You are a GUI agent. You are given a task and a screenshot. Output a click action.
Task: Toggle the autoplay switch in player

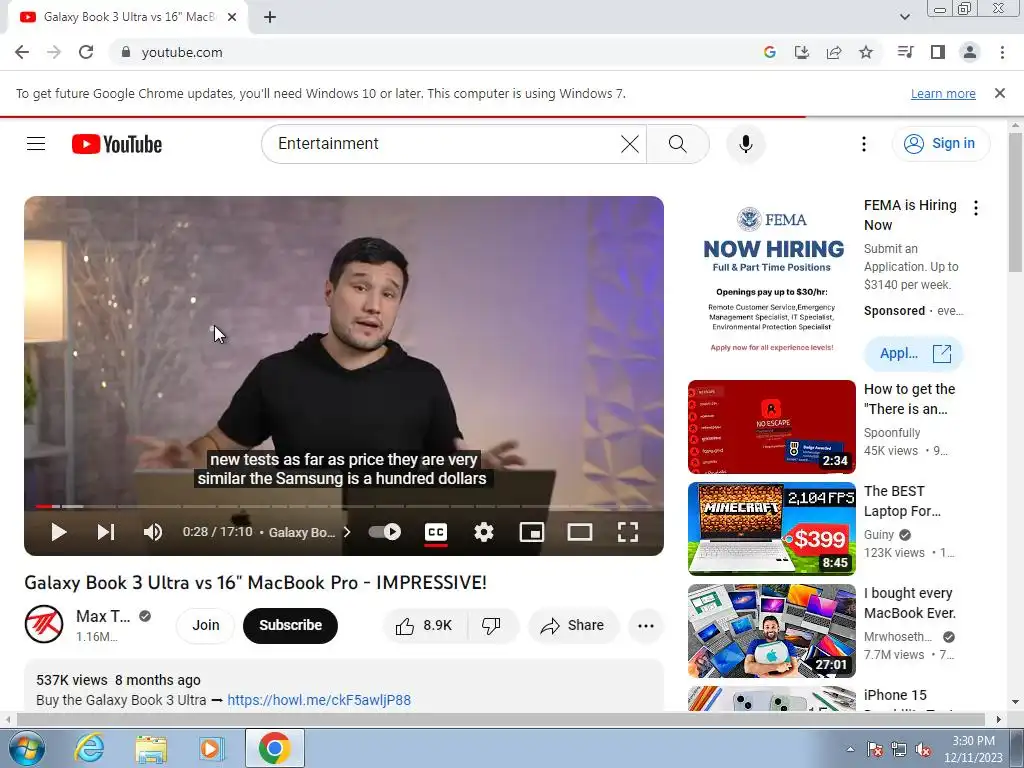385,532
